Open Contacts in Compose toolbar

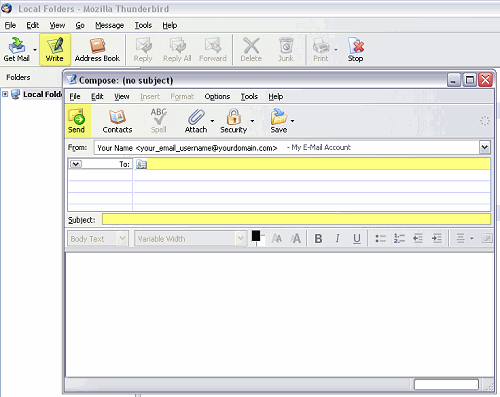click(117, 121)
